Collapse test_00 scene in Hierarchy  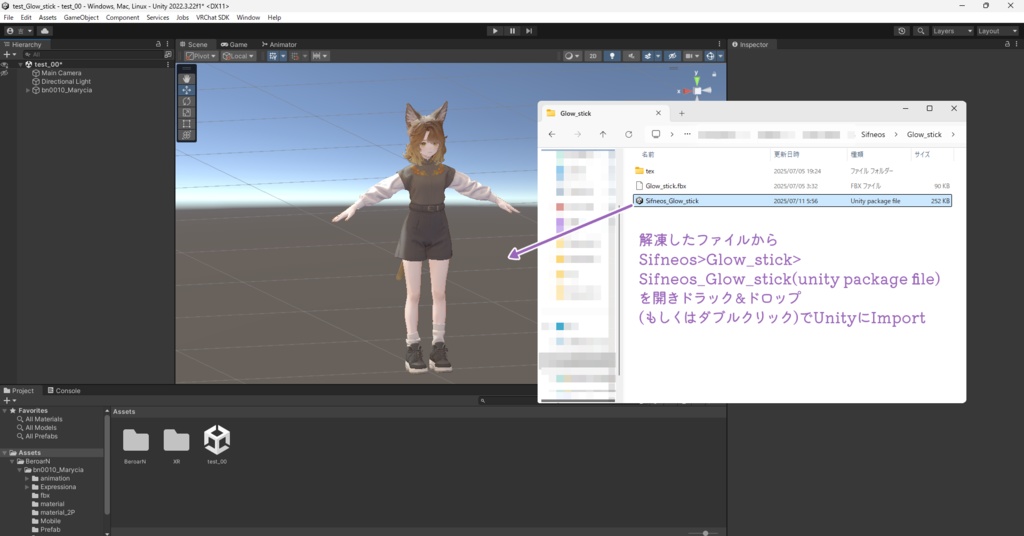click(x=20, y=65)
